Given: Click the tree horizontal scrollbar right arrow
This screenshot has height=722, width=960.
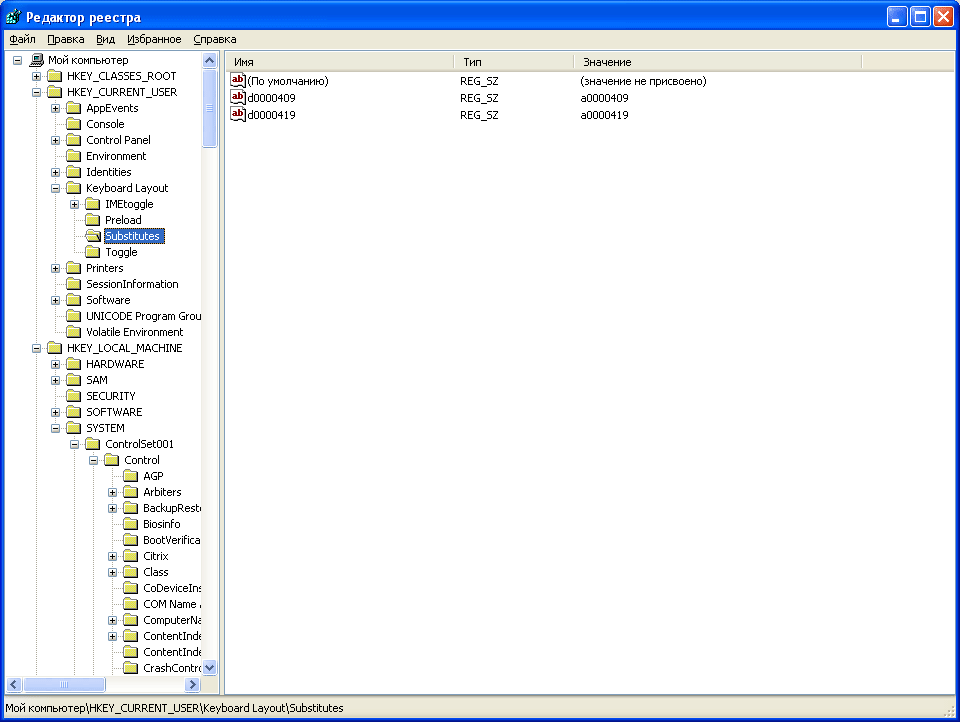Looking at the screenshot, I should tap(193, 685).
